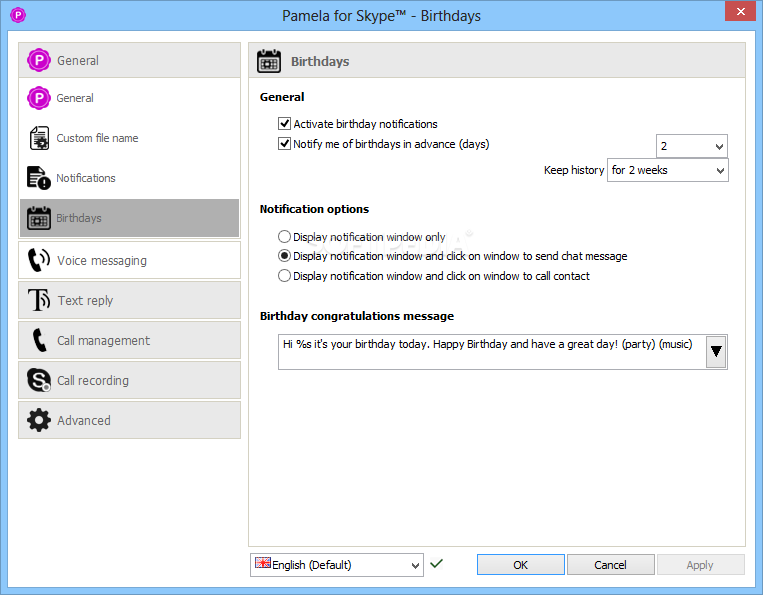763x595 pixels.
Task: Click the green checkmark beside language selector
Action: click(436, 563)
